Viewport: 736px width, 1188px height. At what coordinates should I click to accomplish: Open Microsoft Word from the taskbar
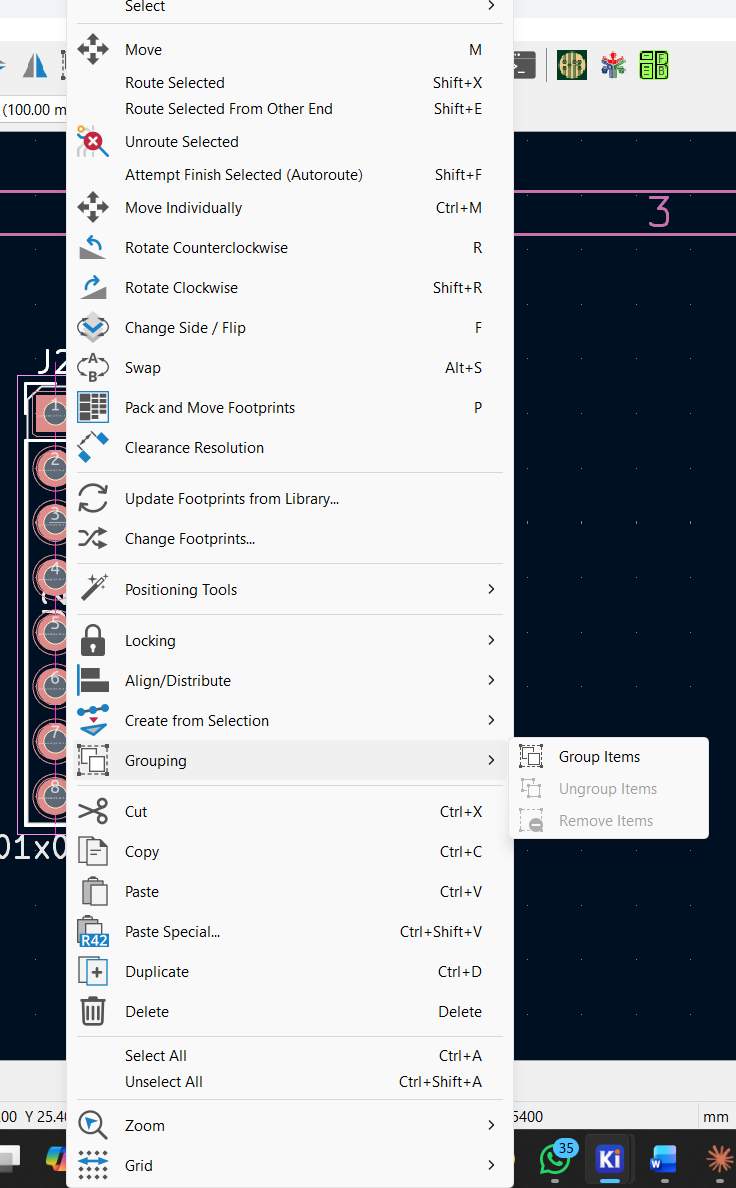point(662,1158)
